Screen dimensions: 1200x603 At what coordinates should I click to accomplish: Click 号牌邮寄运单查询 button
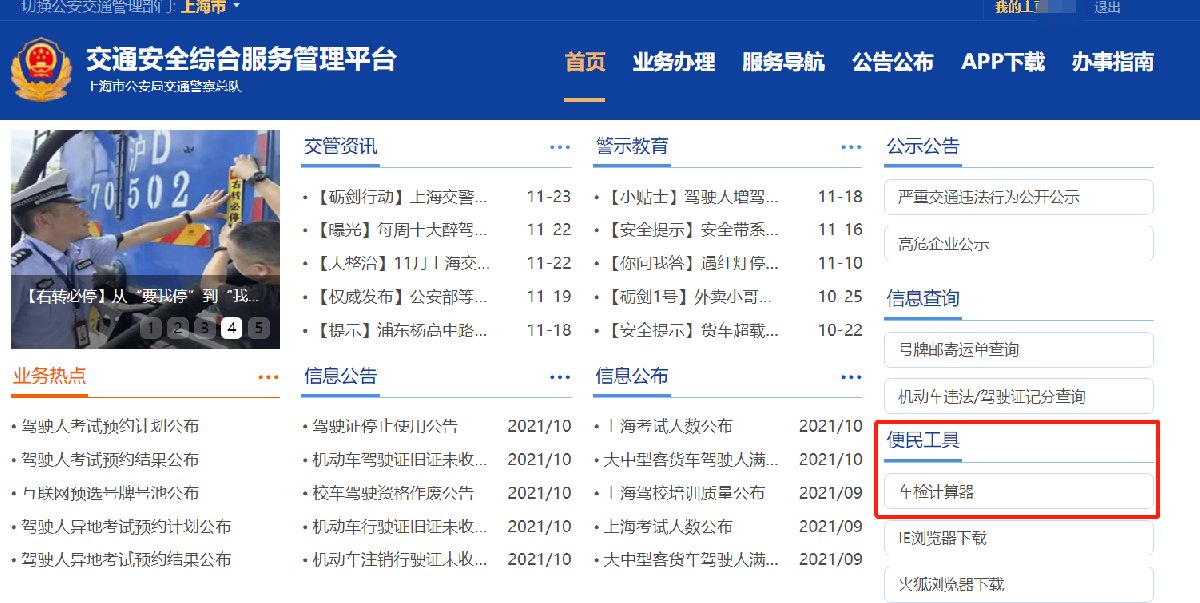coord(1019,350)
